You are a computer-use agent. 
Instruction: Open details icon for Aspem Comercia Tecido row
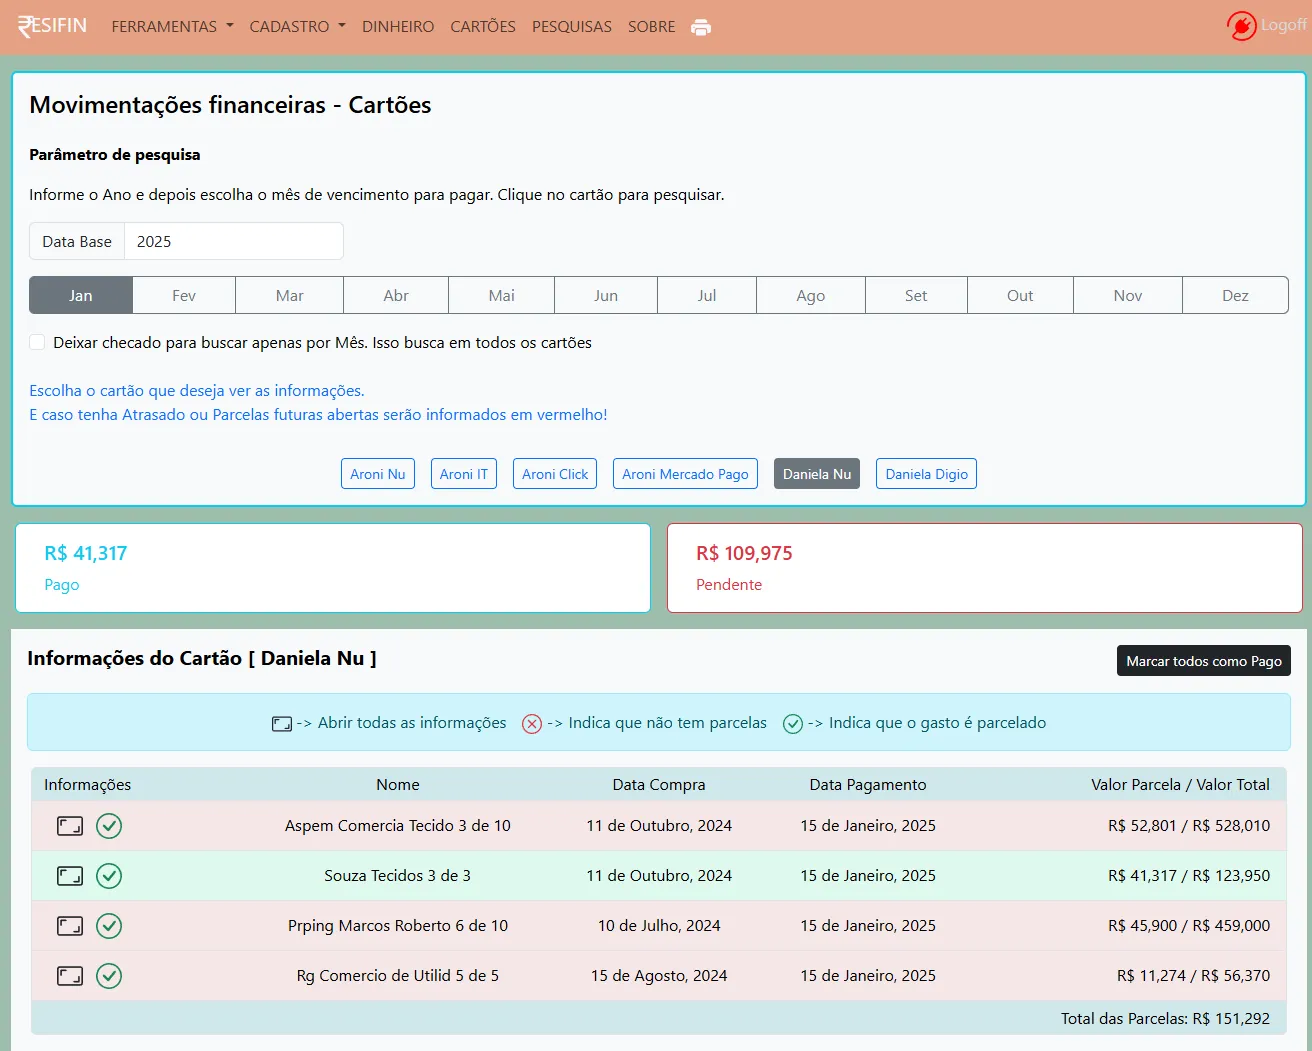pos(70,826)
